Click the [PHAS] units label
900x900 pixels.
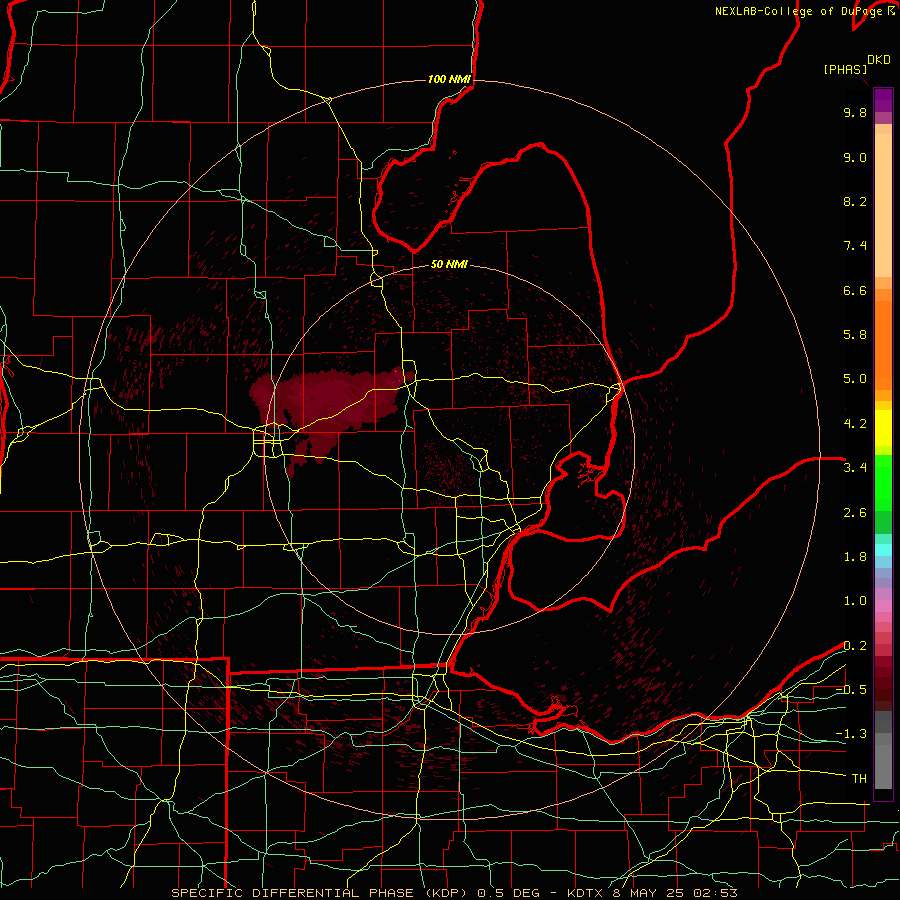[845, 70]
